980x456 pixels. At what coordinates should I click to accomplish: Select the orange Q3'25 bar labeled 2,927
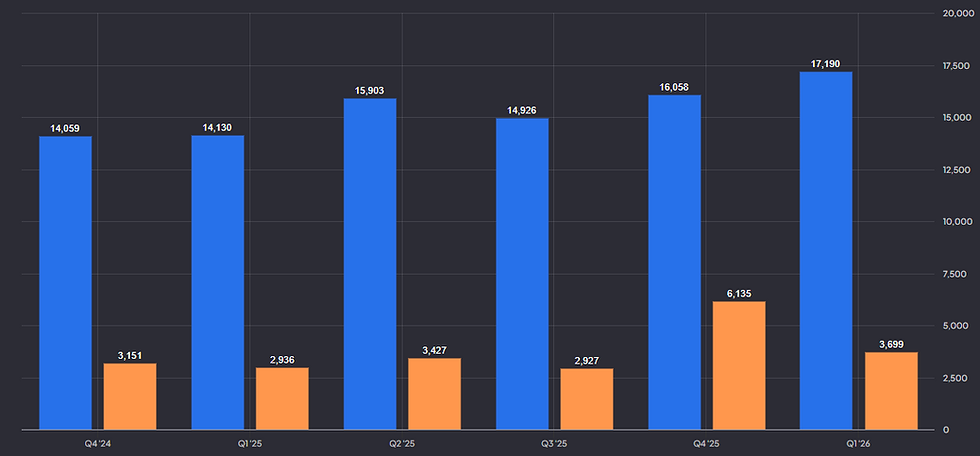pos(587,399)
